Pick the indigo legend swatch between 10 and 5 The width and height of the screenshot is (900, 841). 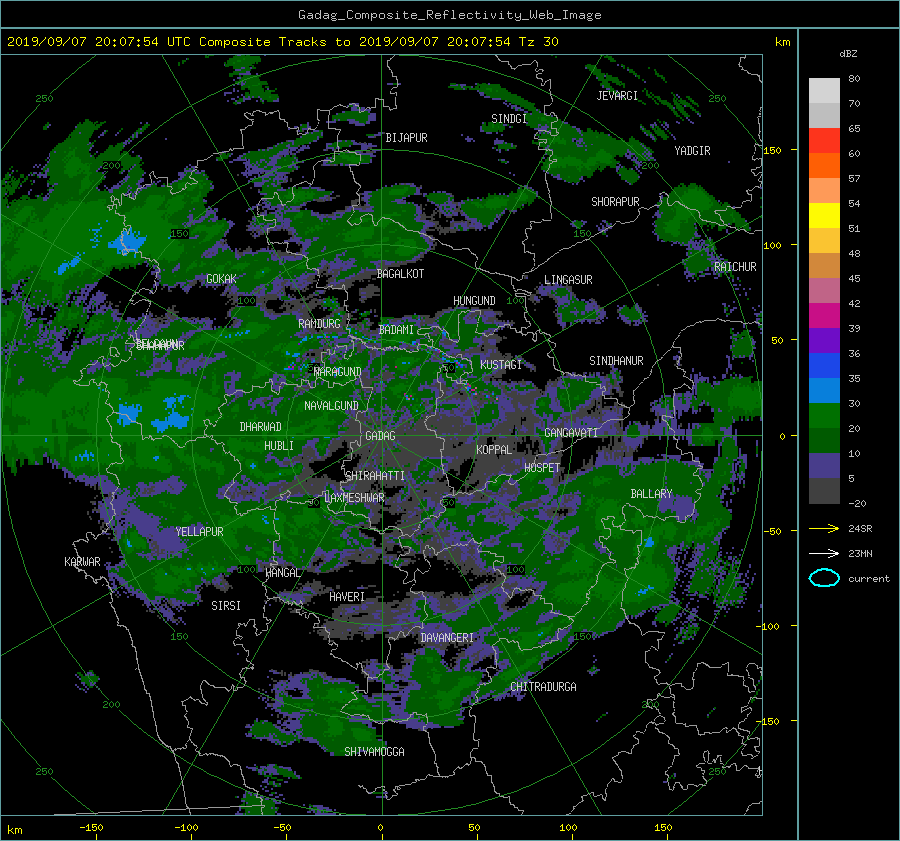(x=824, y=466)
